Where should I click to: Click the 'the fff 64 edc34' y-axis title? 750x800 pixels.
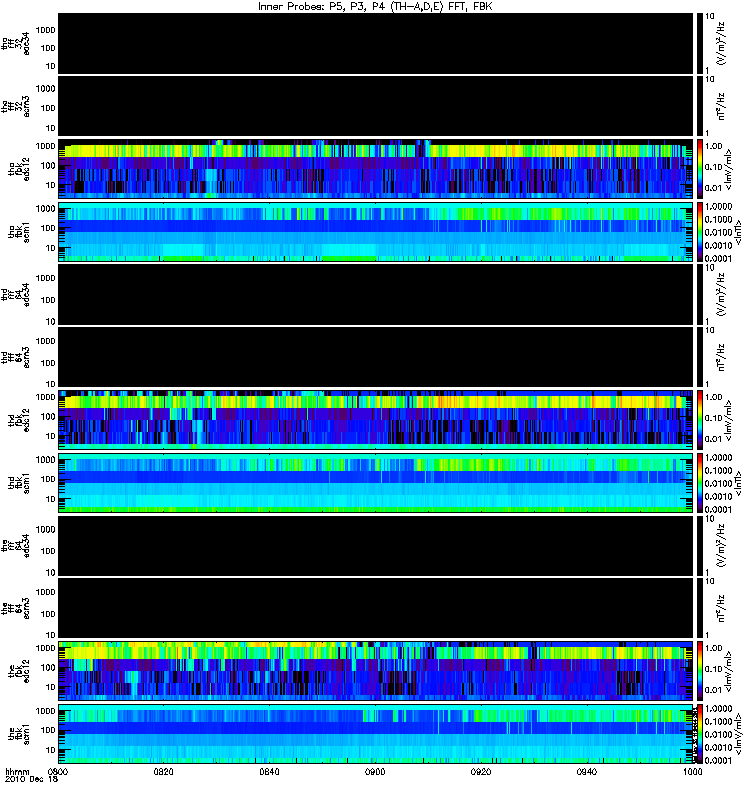[x=16, y=545]
